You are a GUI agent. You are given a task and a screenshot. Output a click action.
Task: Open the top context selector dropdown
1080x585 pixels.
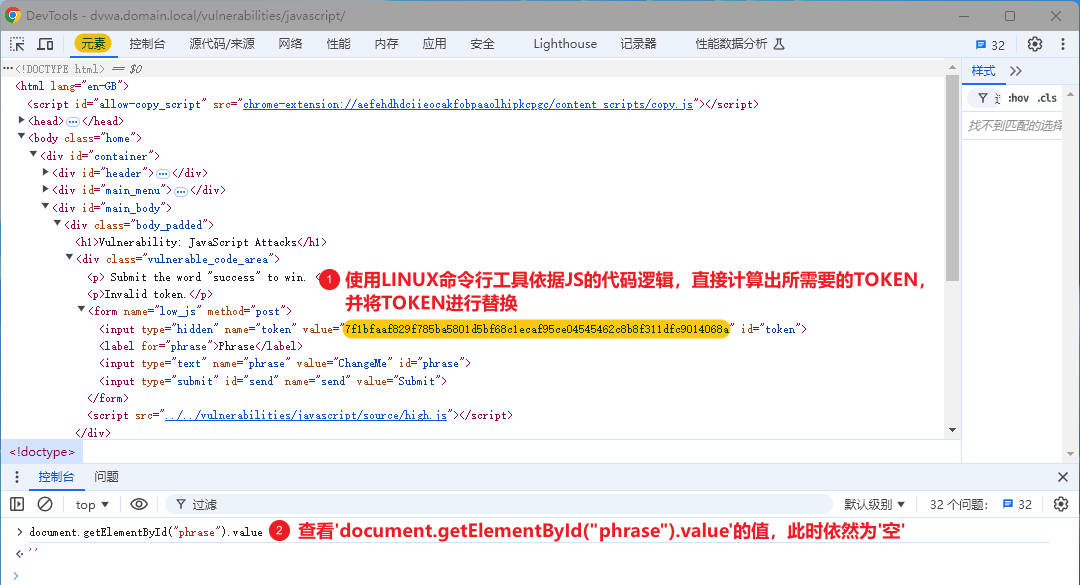coord(92,504)
